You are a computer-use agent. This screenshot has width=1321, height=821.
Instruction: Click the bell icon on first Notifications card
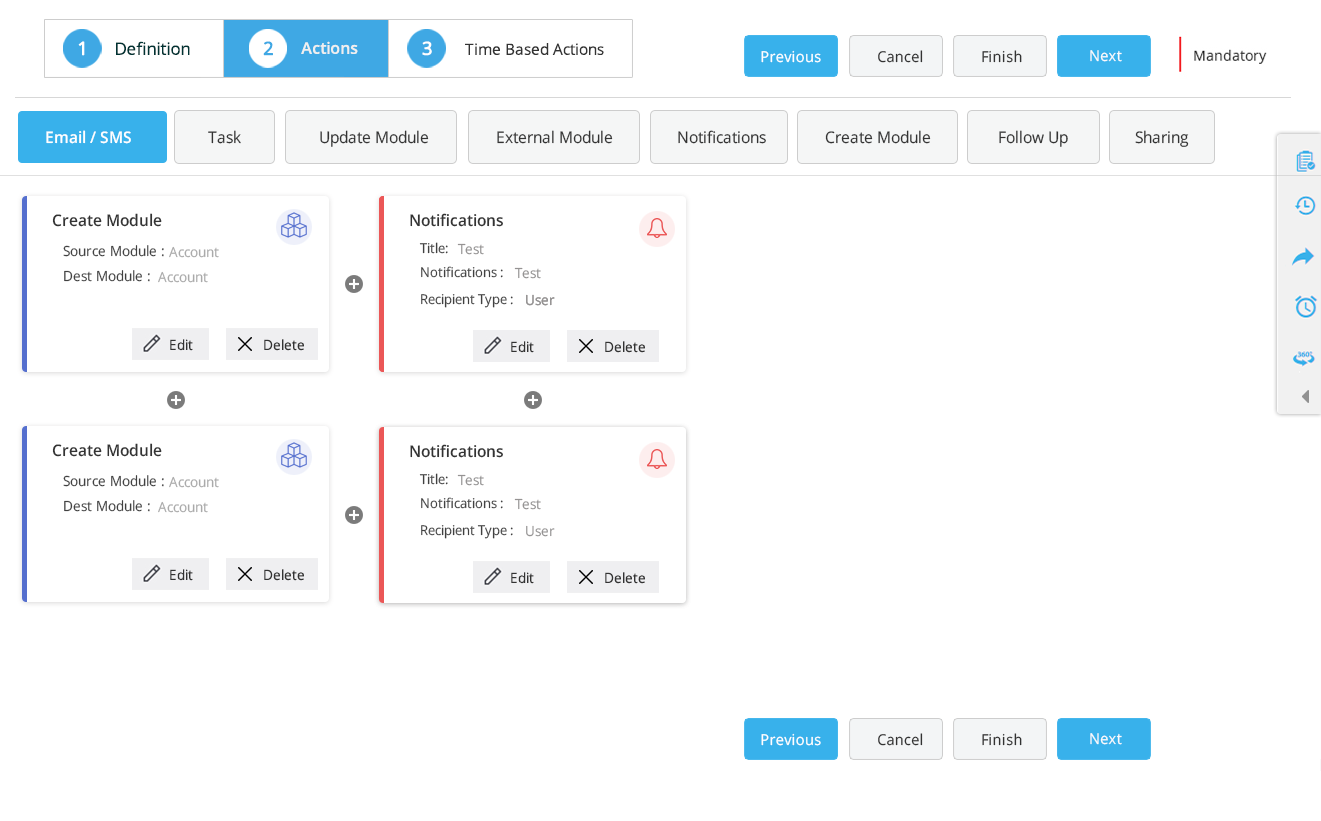(x=657, y=228)
